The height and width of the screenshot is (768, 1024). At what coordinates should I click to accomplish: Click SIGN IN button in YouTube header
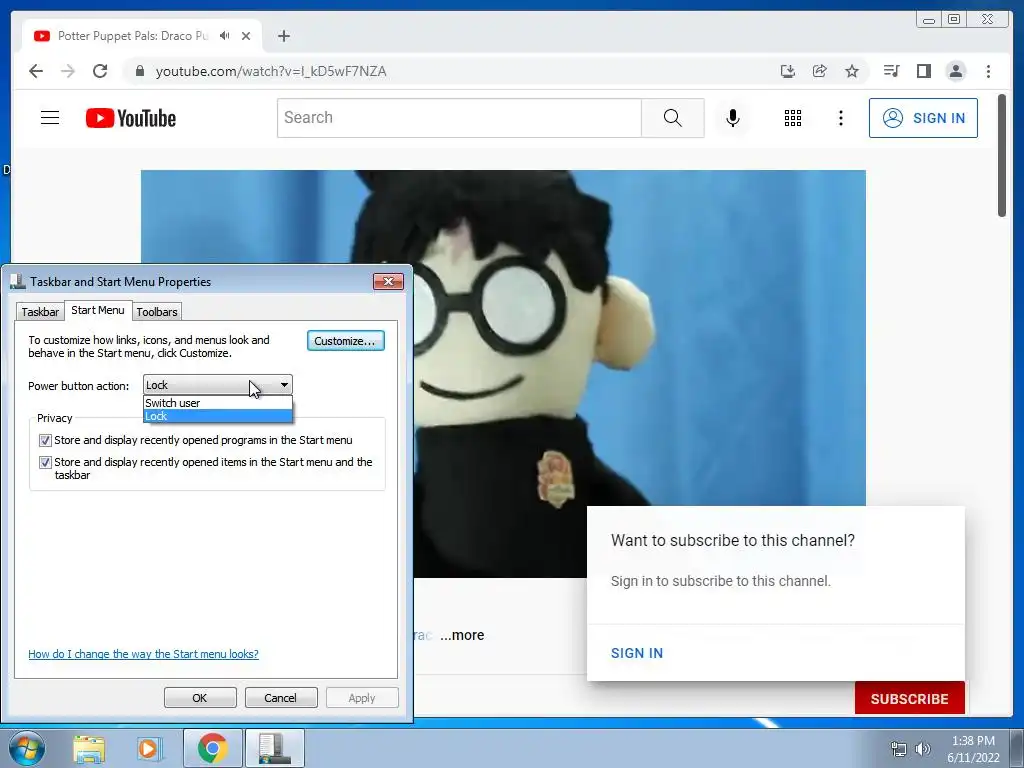pyautogui.click(x=923, y=118)
